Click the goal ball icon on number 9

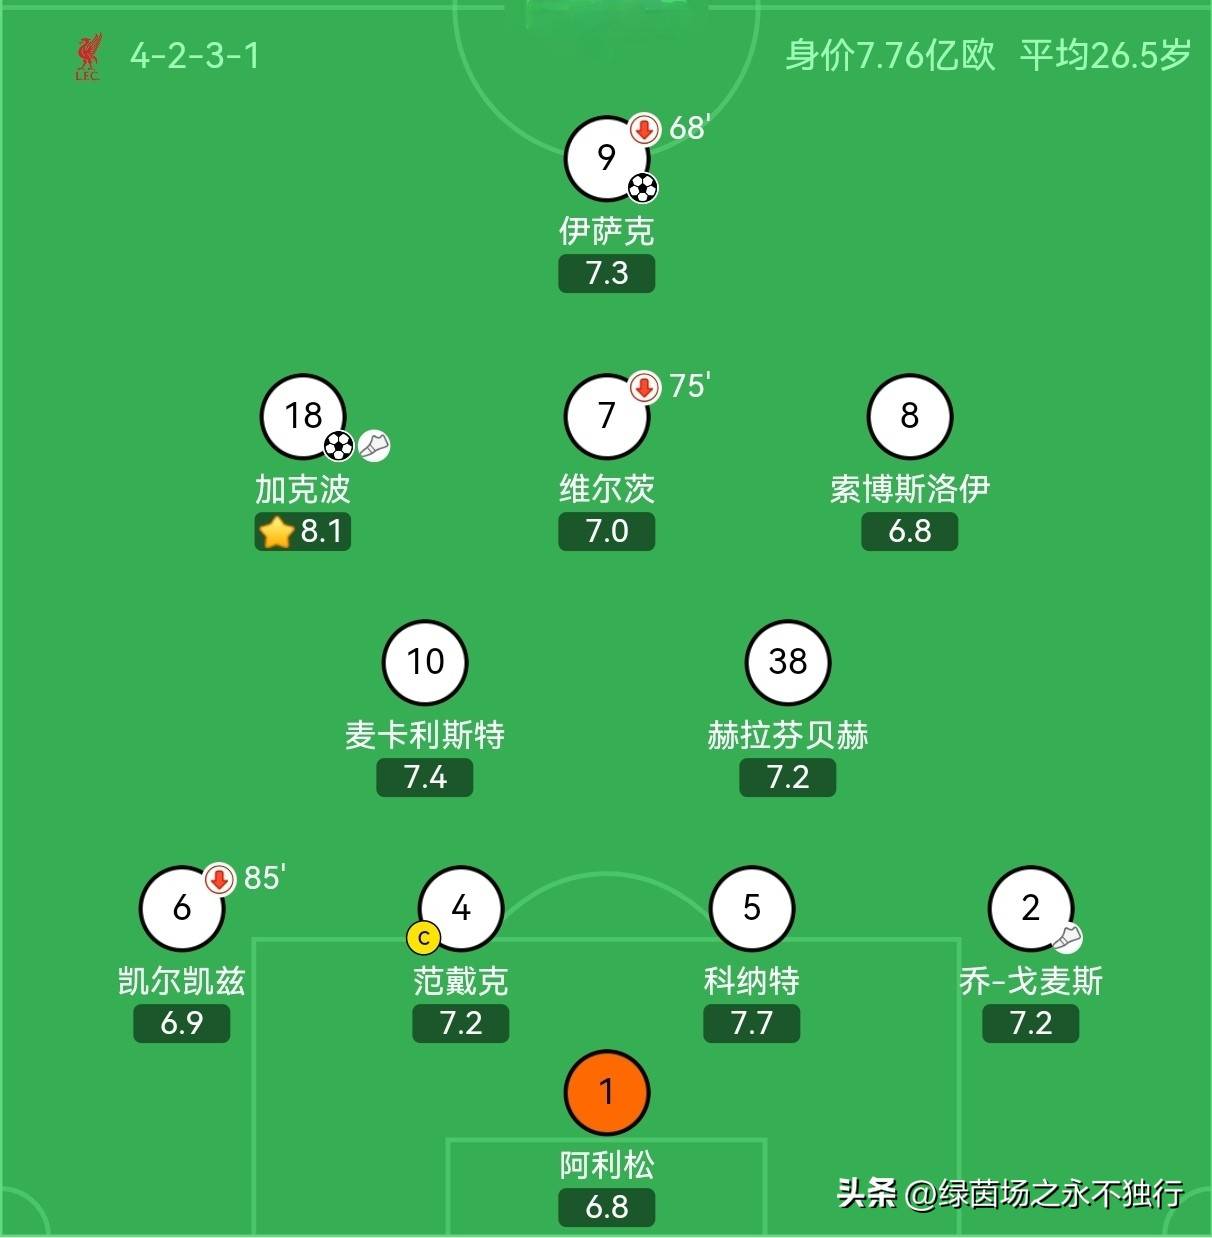[x=643, y=187]
